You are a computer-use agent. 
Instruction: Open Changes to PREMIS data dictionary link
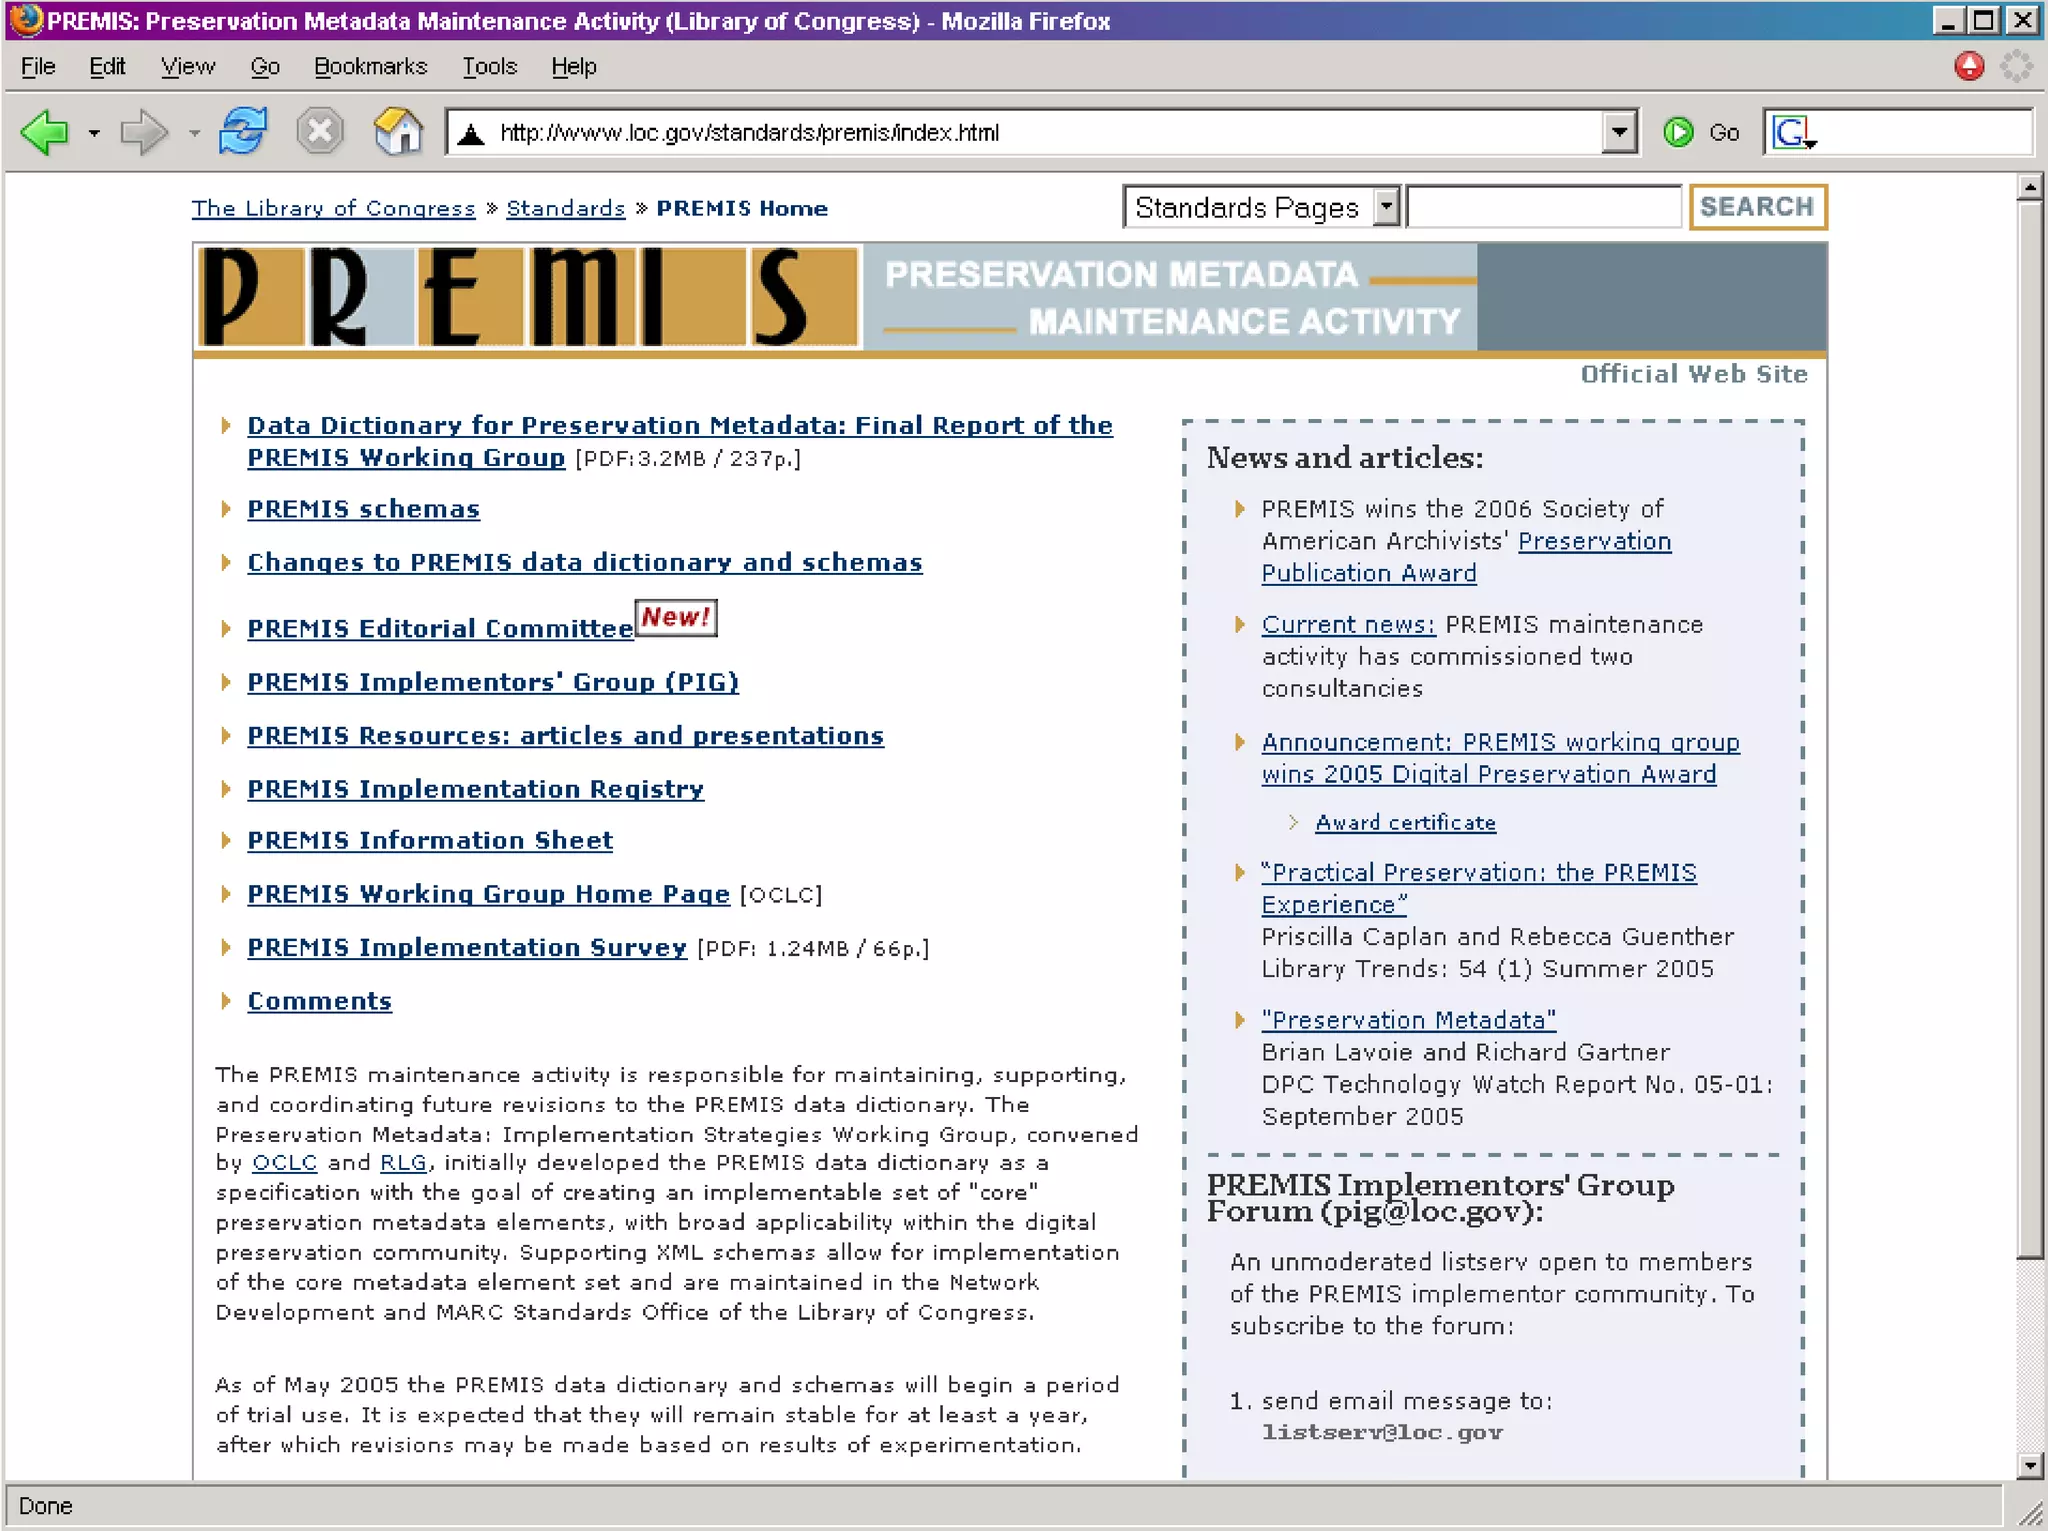tap(584, 562)
